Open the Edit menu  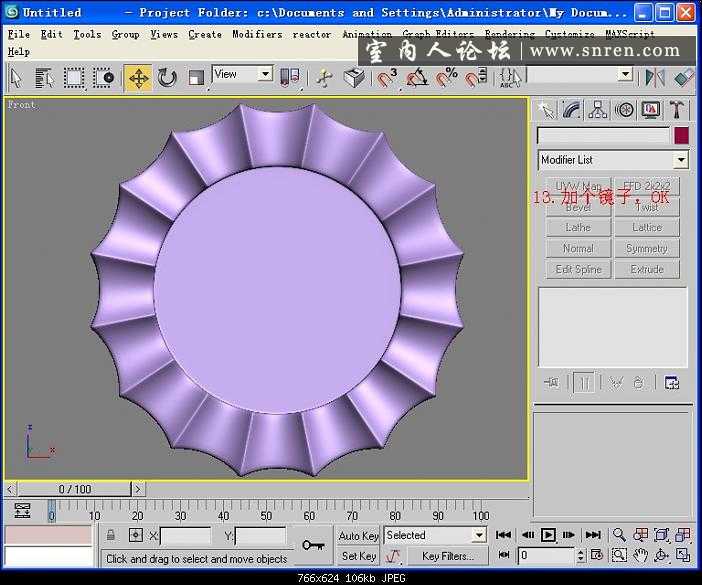(51, 34)
